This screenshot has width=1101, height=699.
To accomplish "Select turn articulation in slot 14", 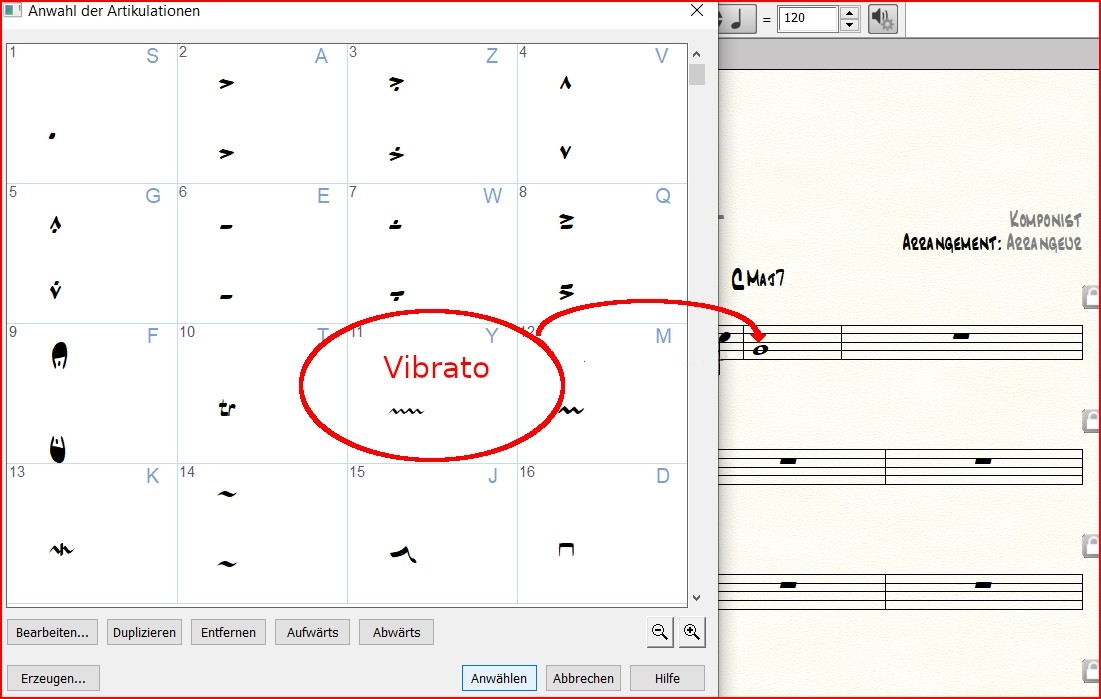I will coord(262,533).
